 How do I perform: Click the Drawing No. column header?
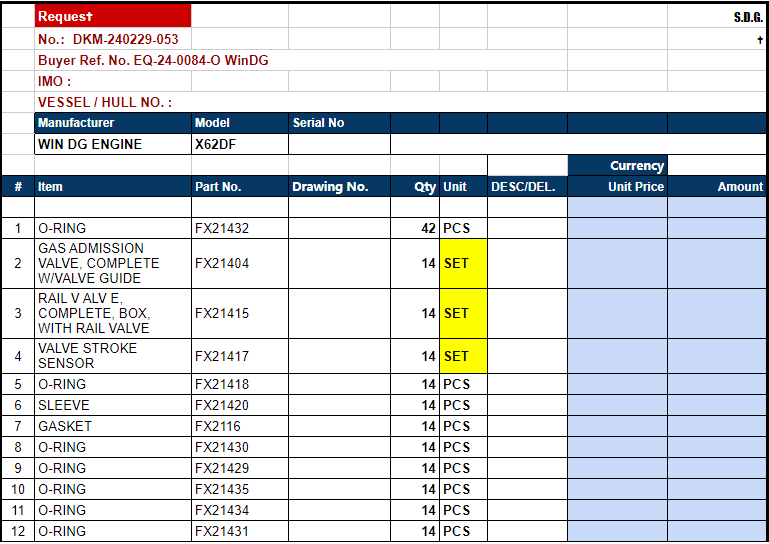click(339, 187)
